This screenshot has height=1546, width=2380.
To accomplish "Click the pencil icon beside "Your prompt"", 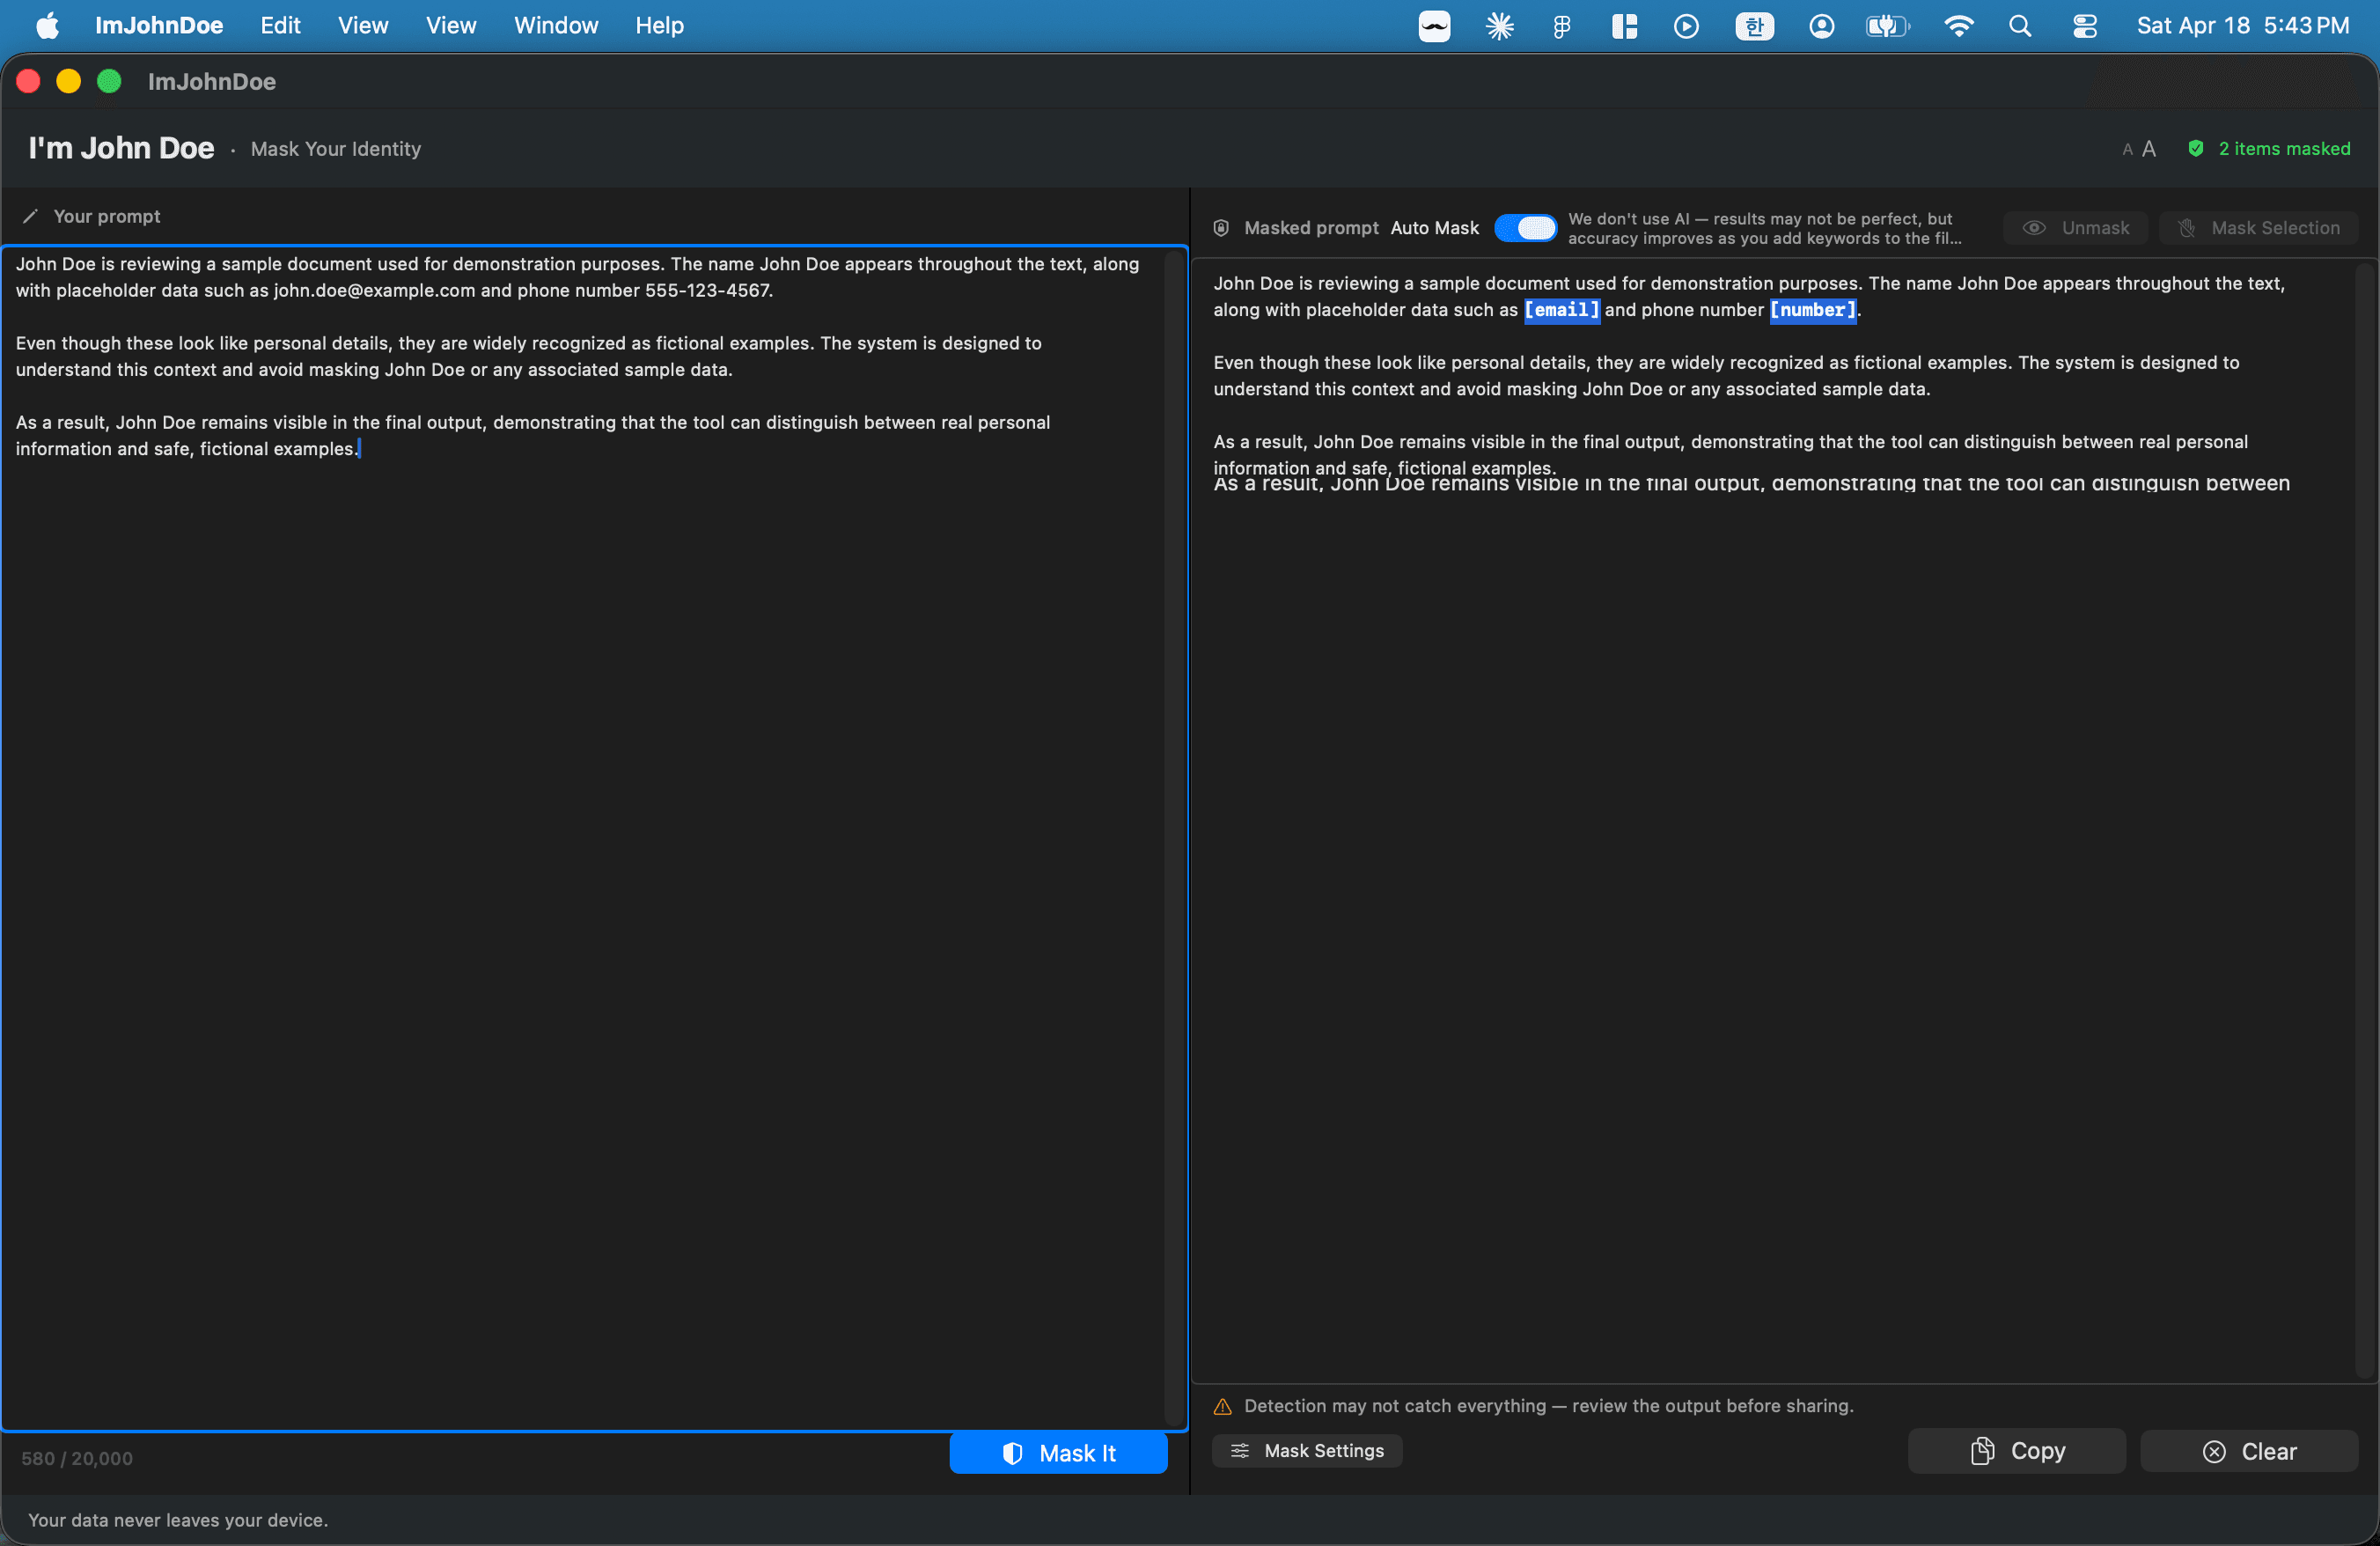I will [x=31, y=216].
